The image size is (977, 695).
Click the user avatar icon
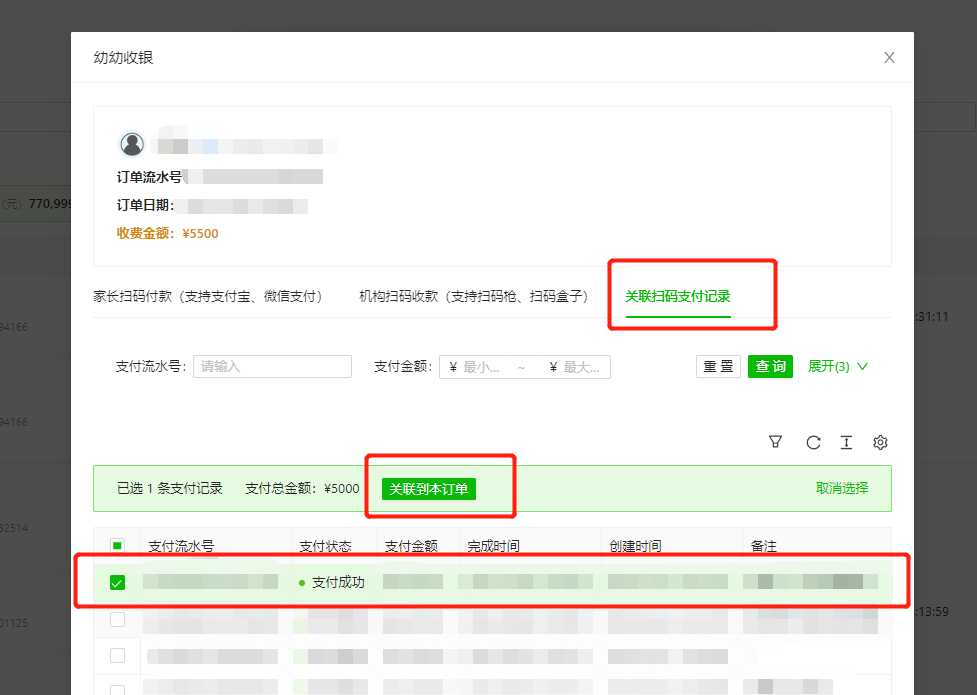[132, 144]
